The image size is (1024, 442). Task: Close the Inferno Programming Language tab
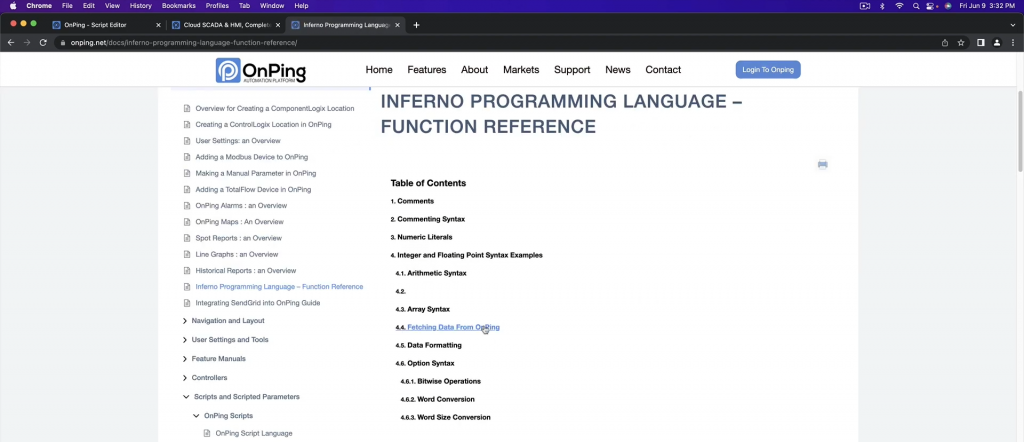pos(397,25)
